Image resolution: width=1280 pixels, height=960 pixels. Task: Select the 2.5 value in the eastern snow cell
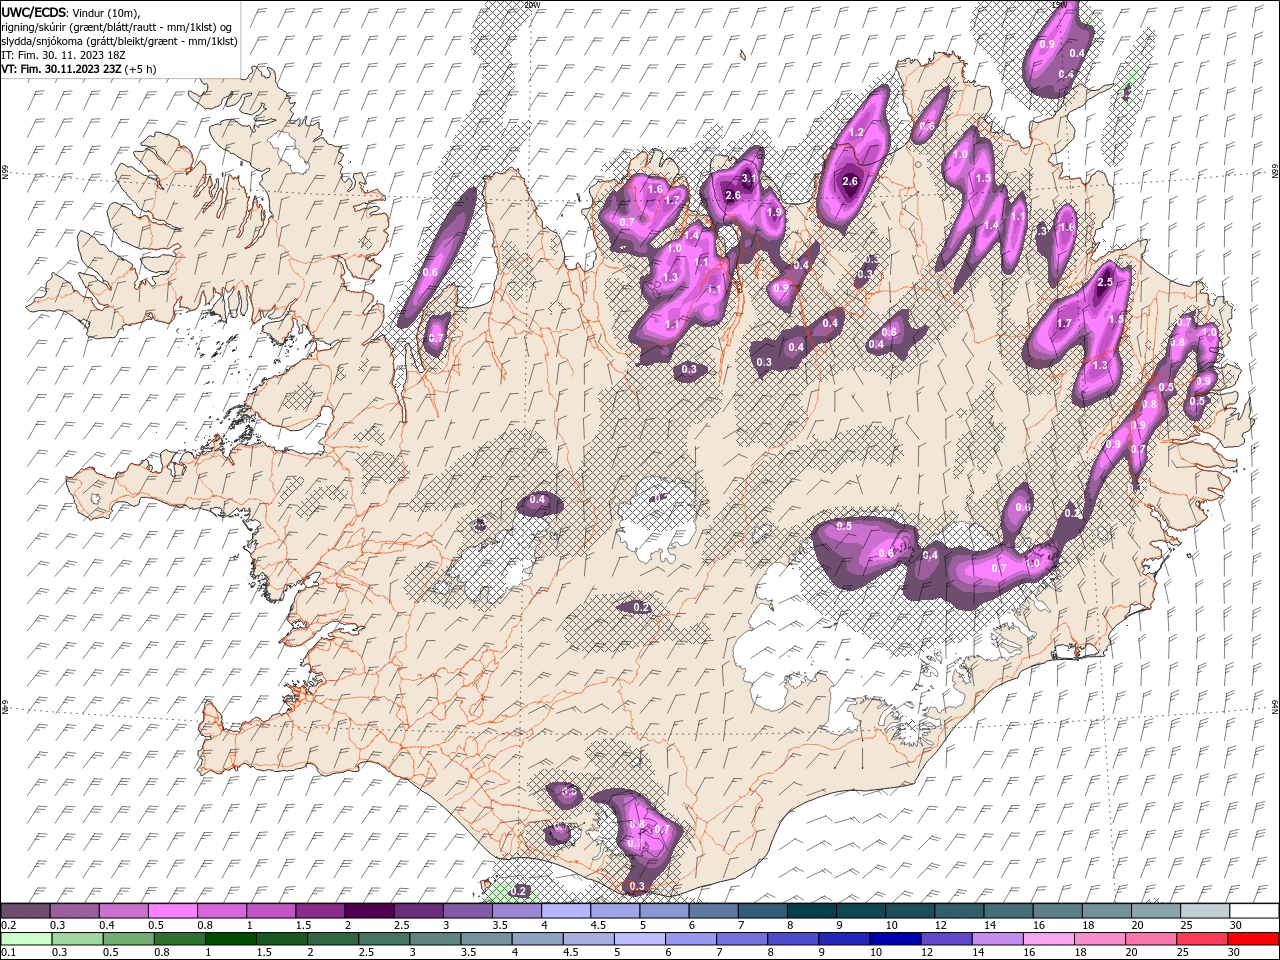[1105, 283]
